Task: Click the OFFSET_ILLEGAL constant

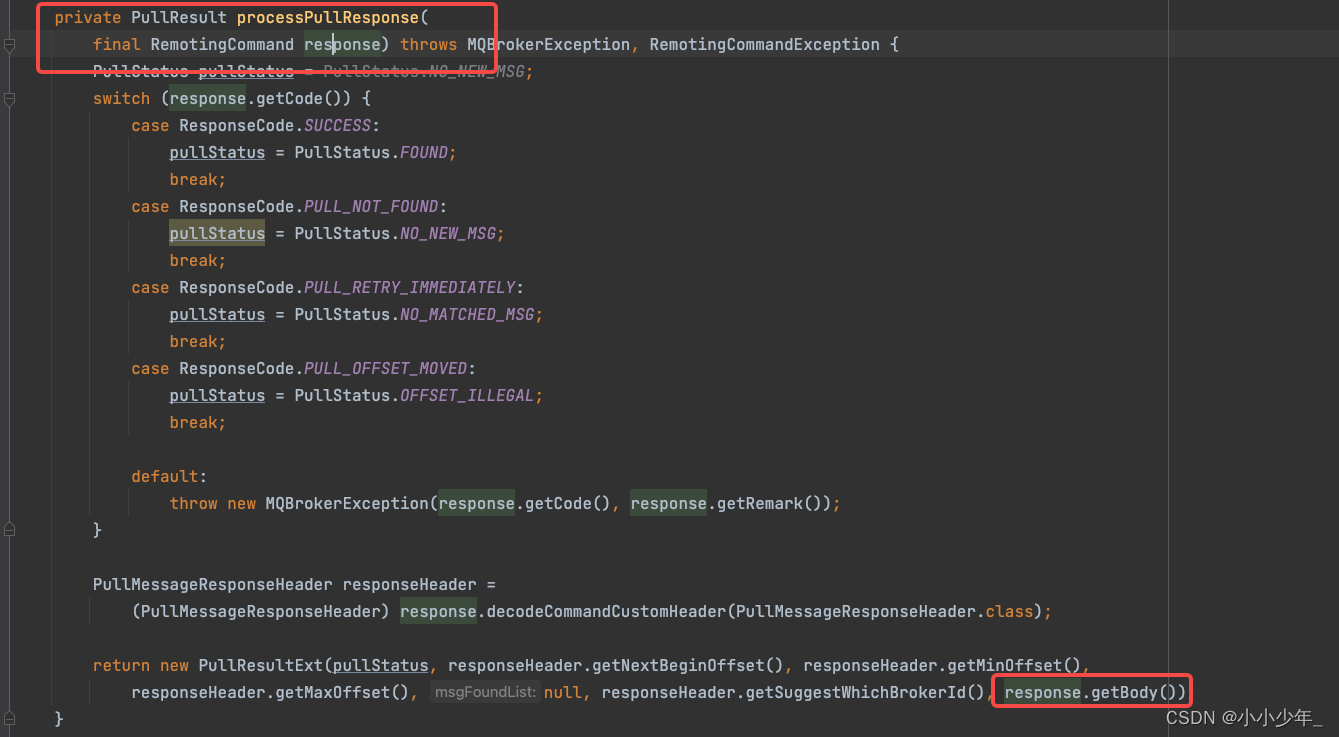Action: coord(467,396)
